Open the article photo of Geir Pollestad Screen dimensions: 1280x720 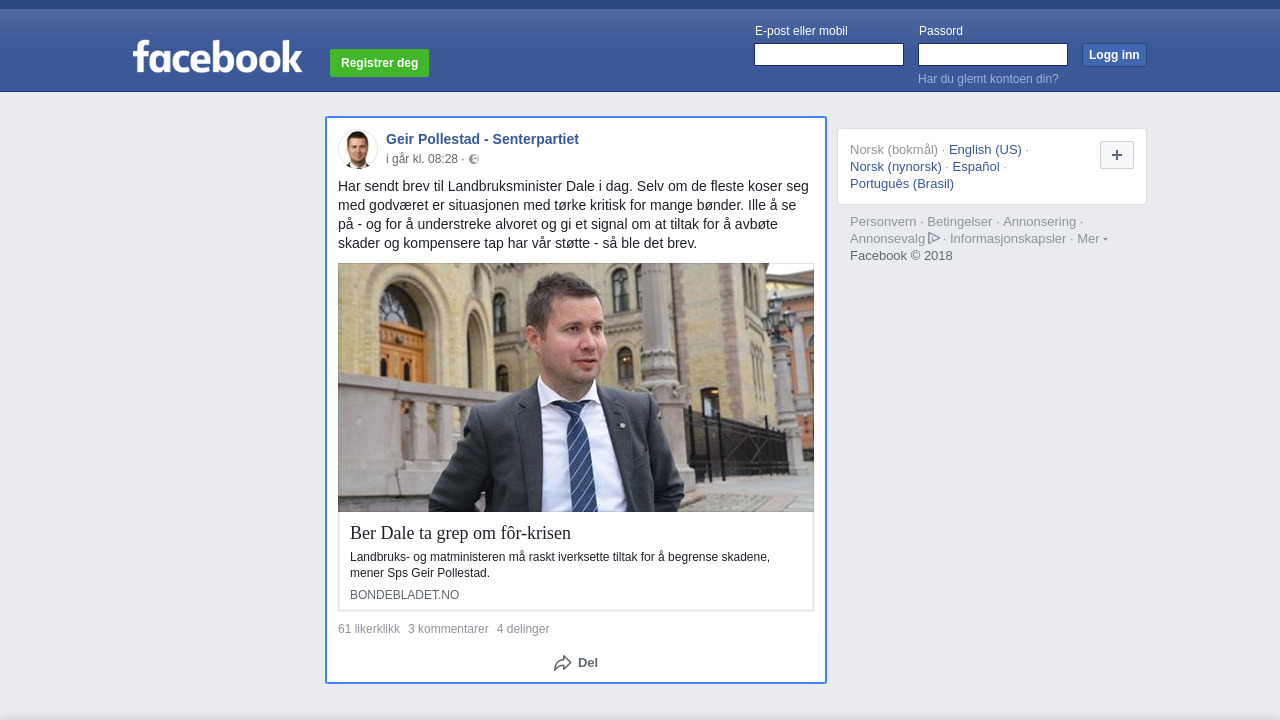point(576,387)
